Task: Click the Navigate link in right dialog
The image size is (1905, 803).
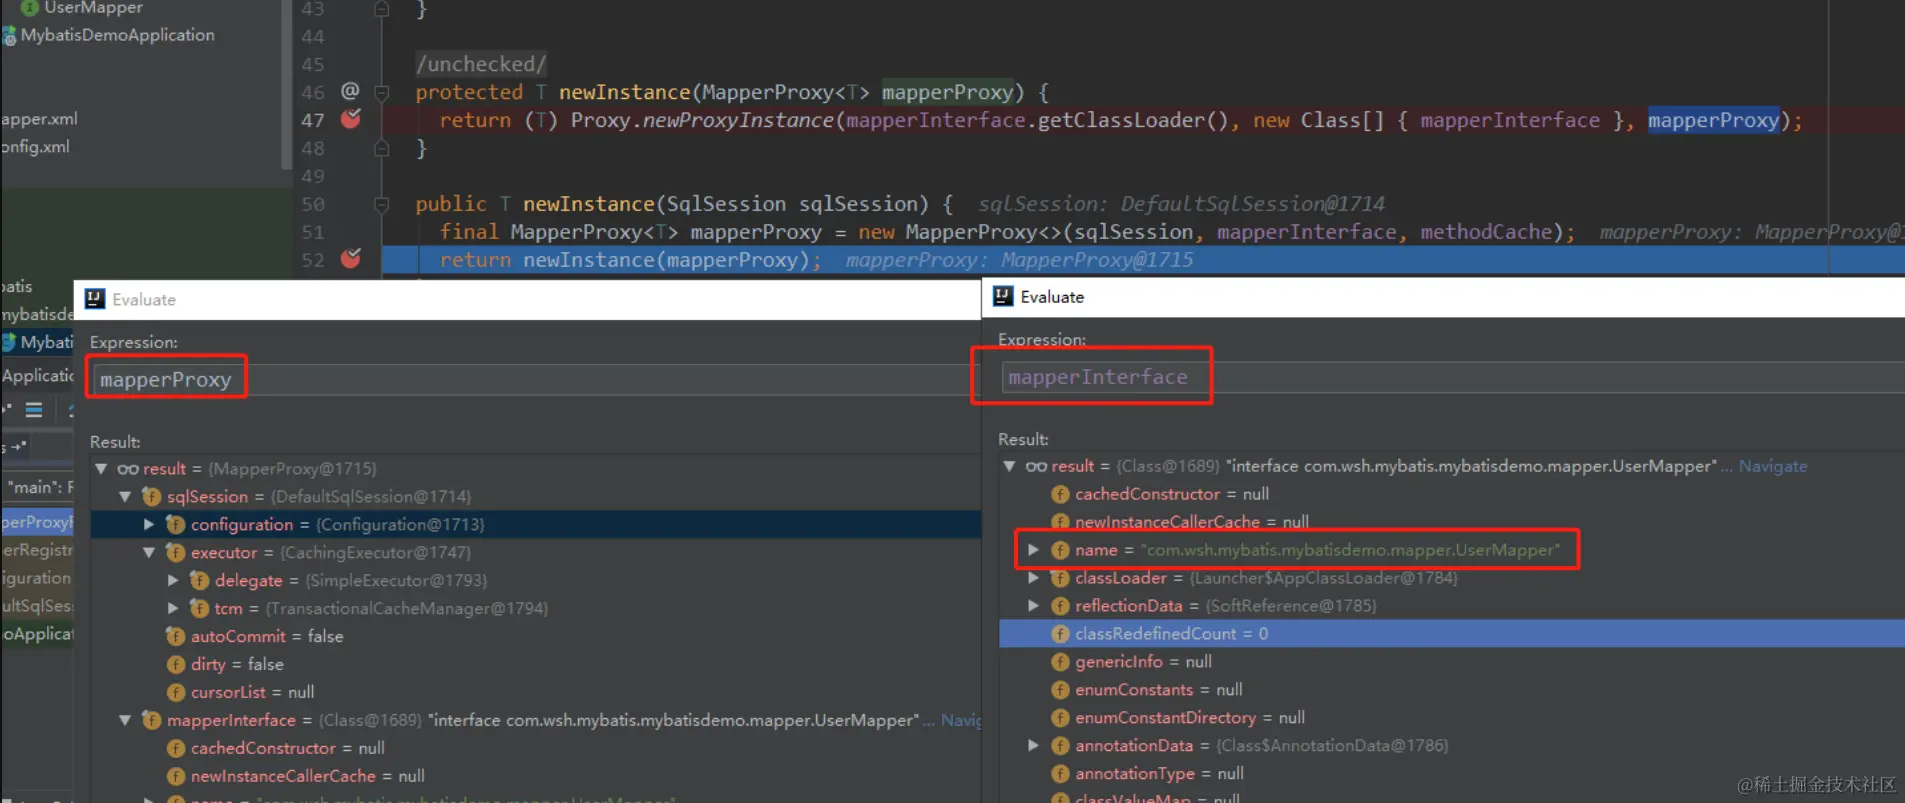Action: [x=1772, y=466]
